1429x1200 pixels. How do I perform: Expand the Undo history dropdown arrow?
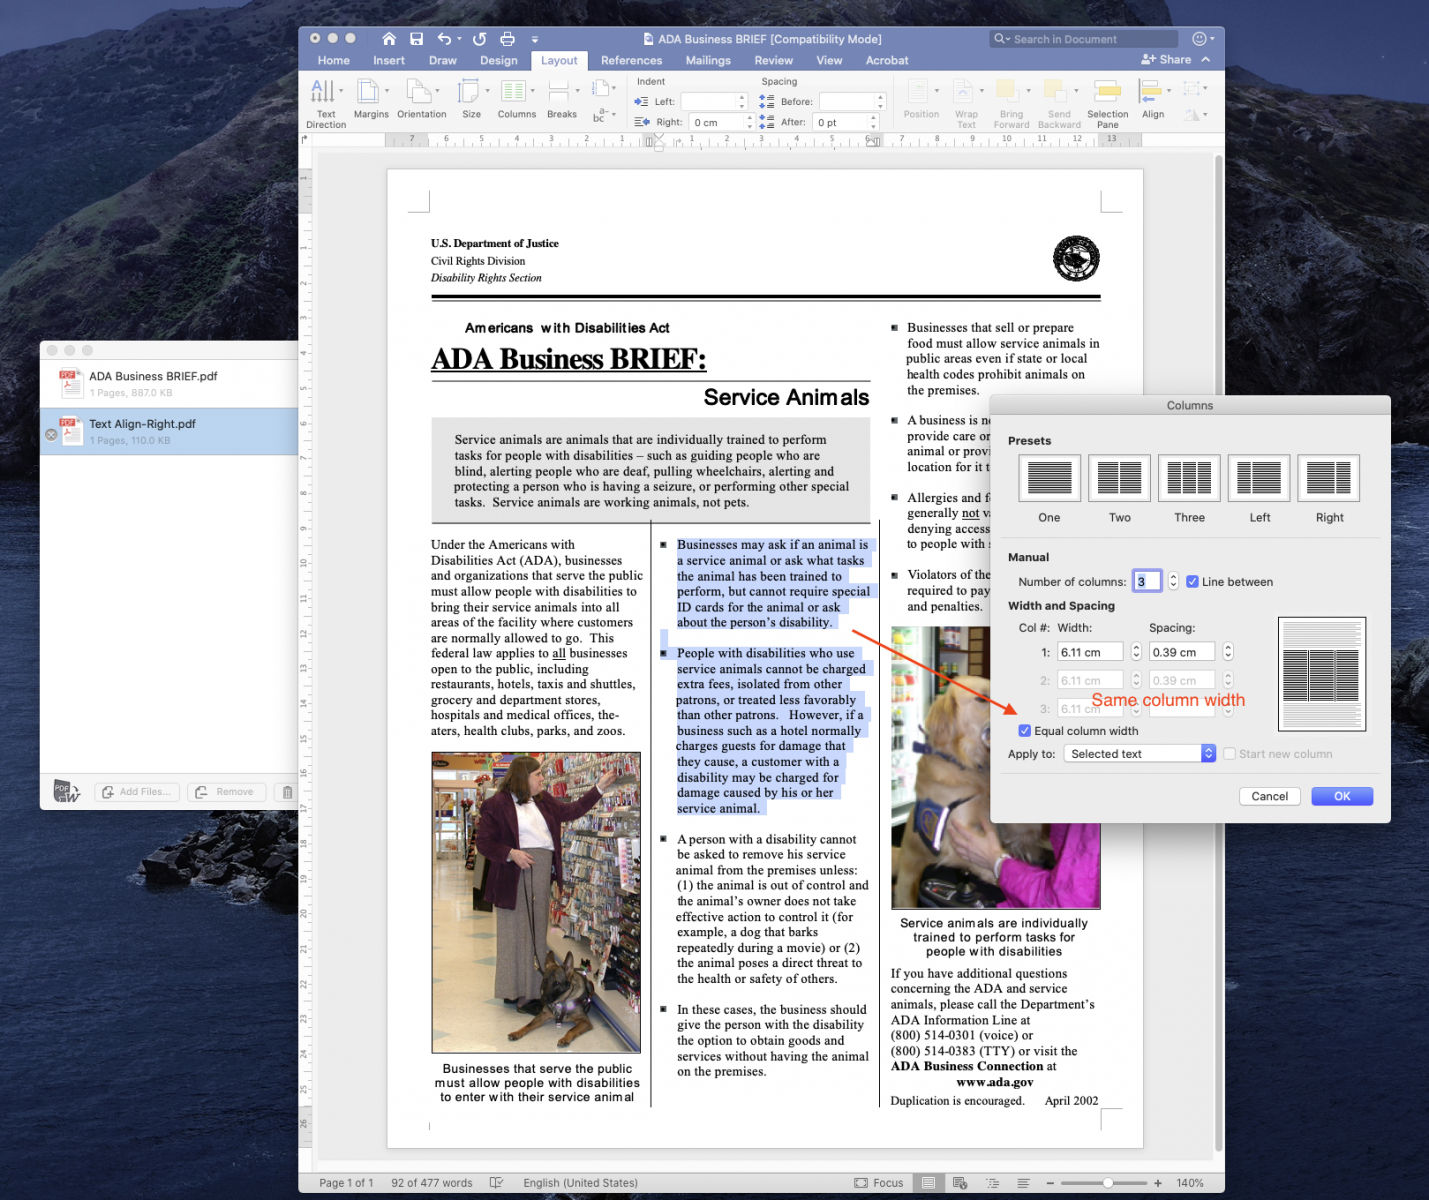tap(459, 39)
